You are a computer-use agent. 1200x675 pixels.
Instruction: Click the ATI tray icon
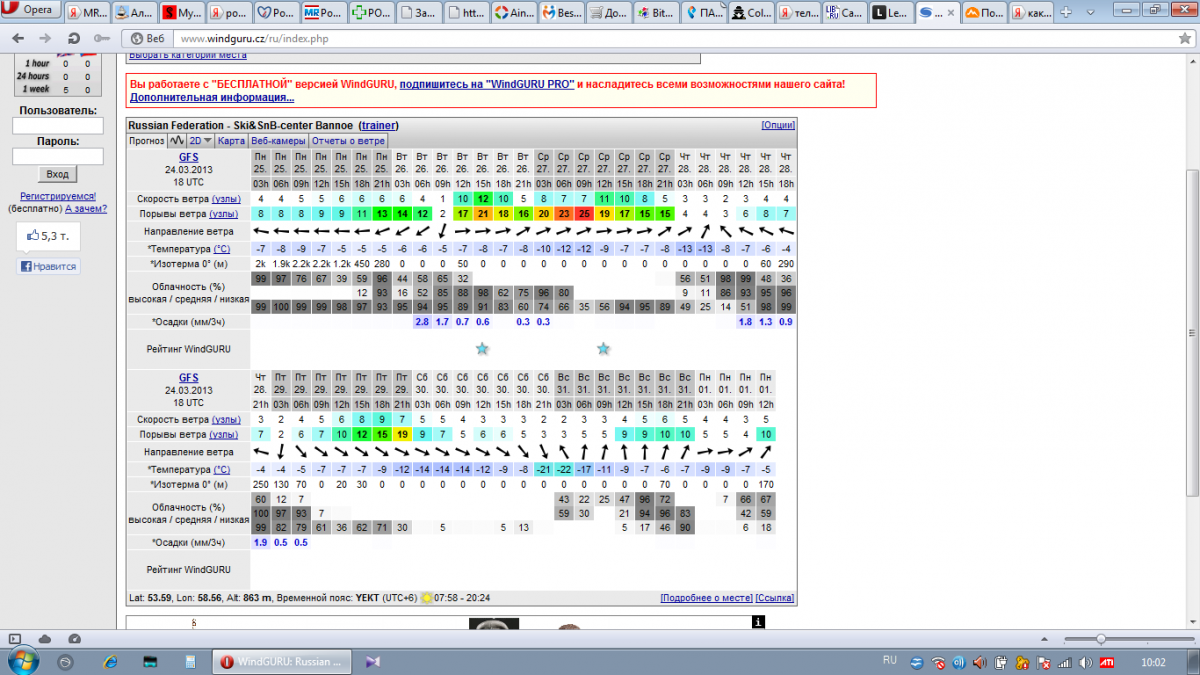click(x=1108, y=662)
